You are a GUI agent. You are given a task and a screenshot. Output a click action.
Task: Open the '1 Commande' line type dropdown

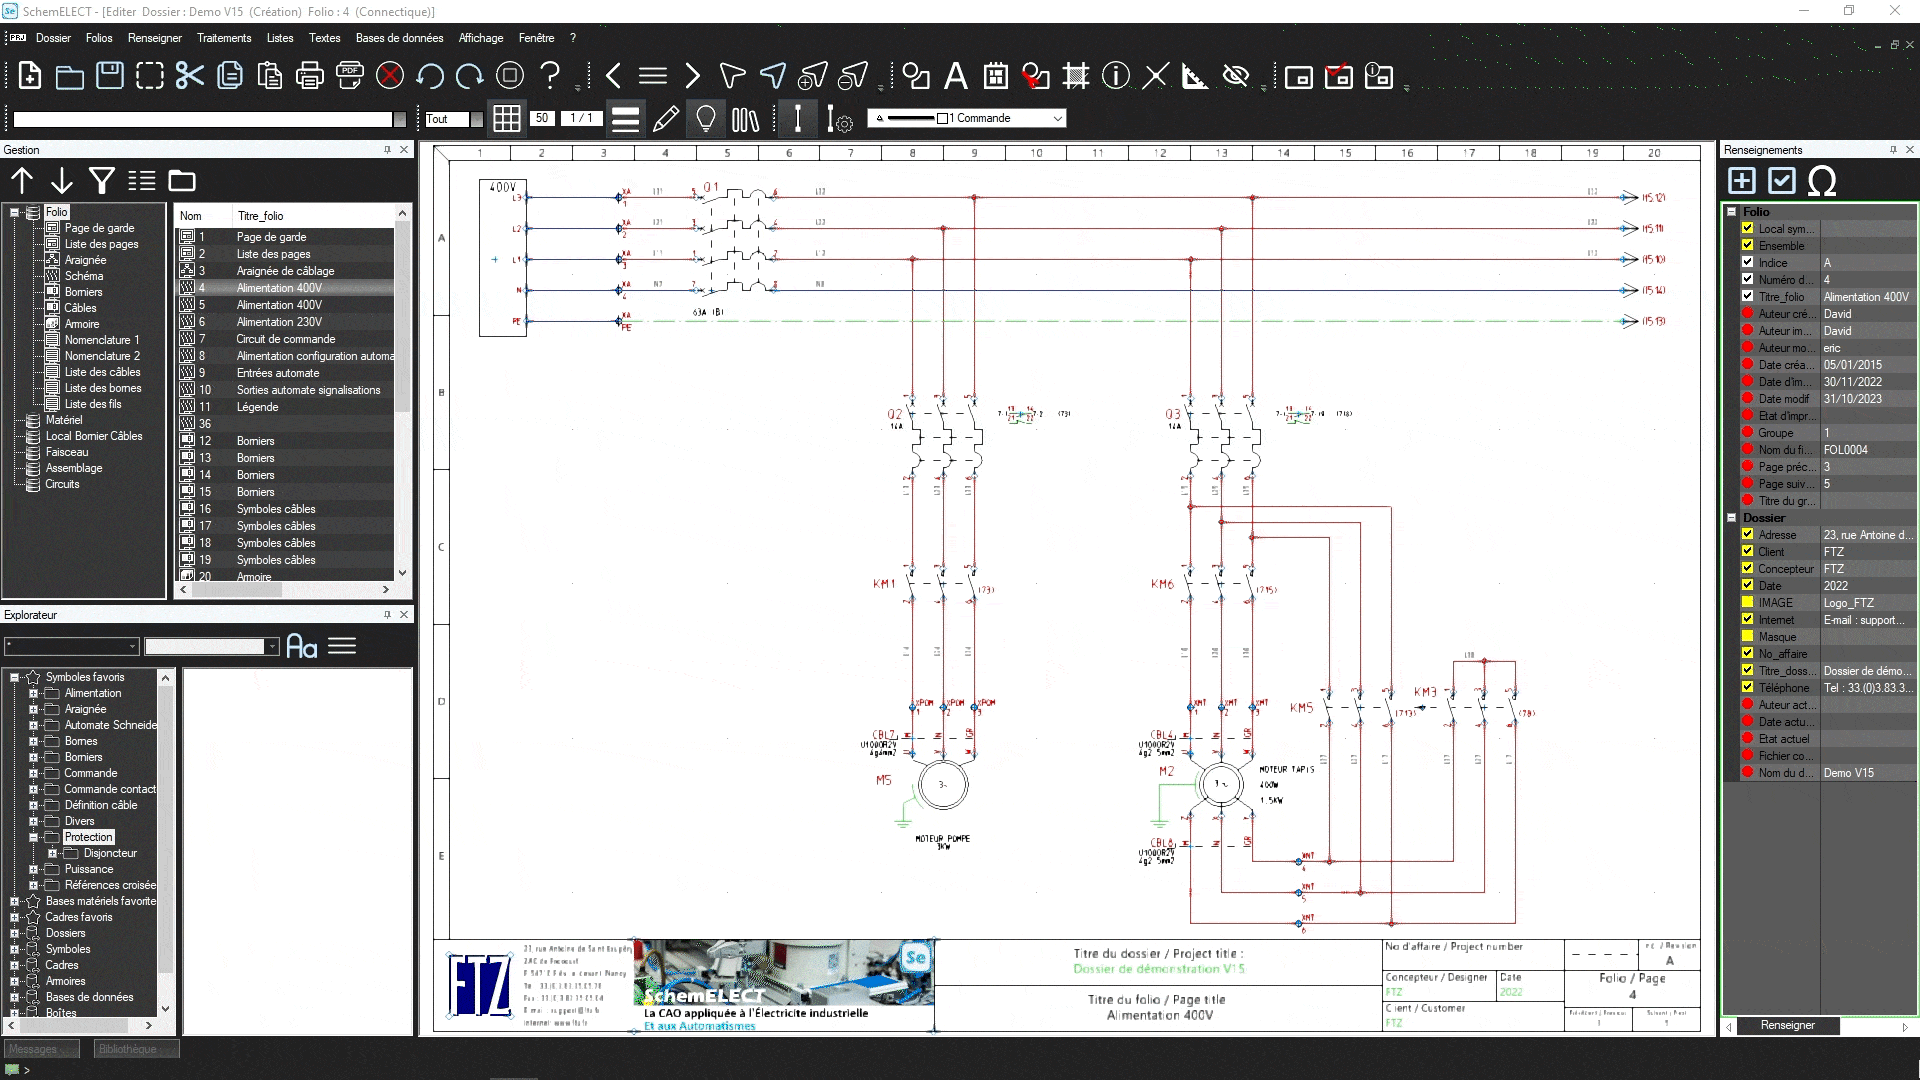1057,119
